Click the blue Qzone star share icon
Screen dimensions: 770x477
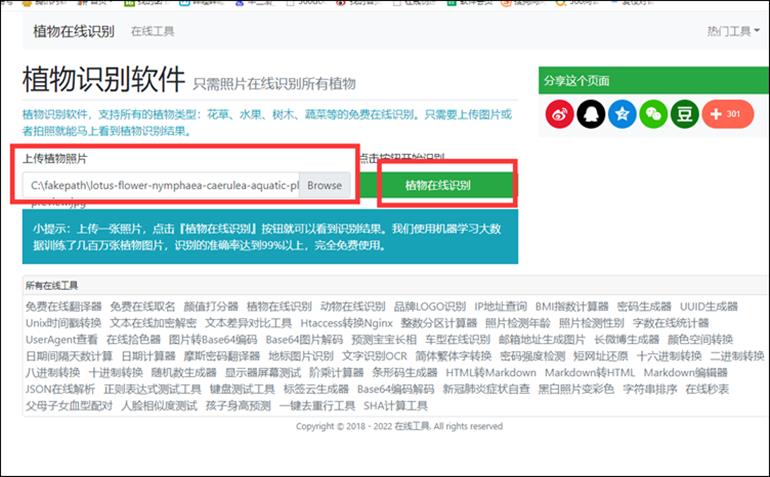pyautogui.click(x=622, y=114)
